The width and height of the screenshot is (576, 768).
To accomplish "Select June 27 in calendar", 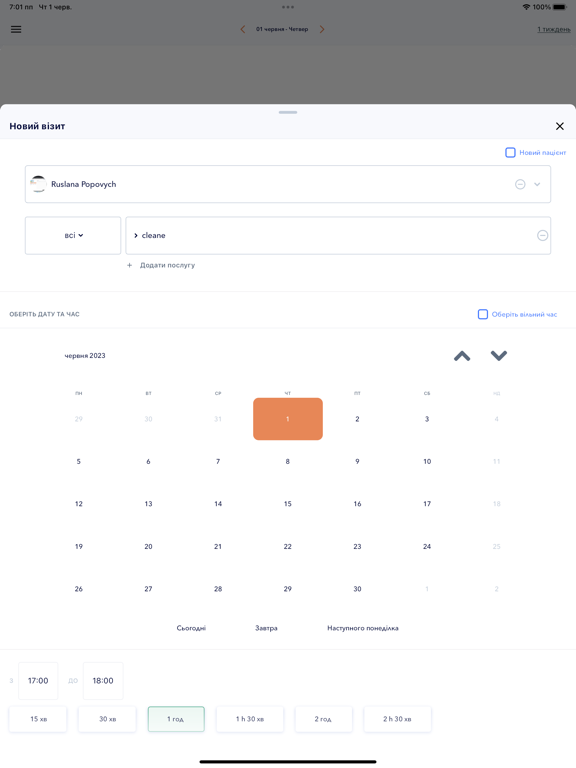I will [x=148, y=589].
